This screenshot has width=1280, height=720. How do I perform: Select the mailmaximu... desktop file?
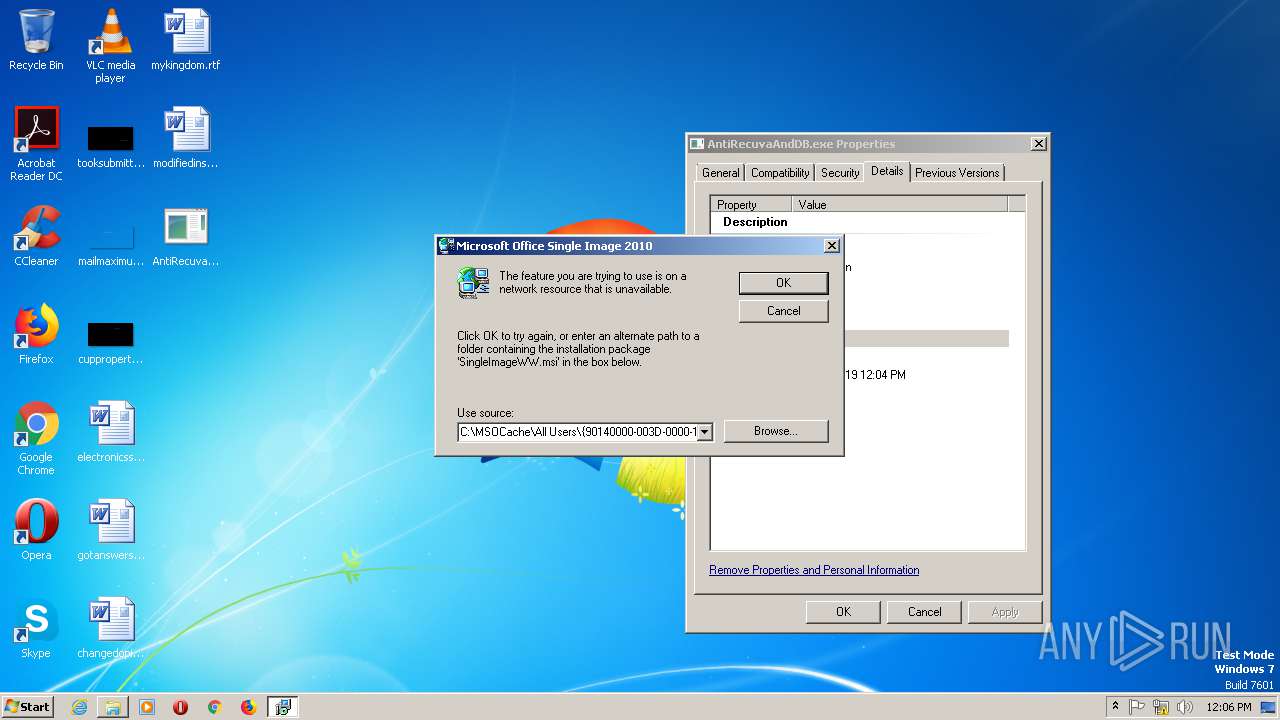coord(110,242)
